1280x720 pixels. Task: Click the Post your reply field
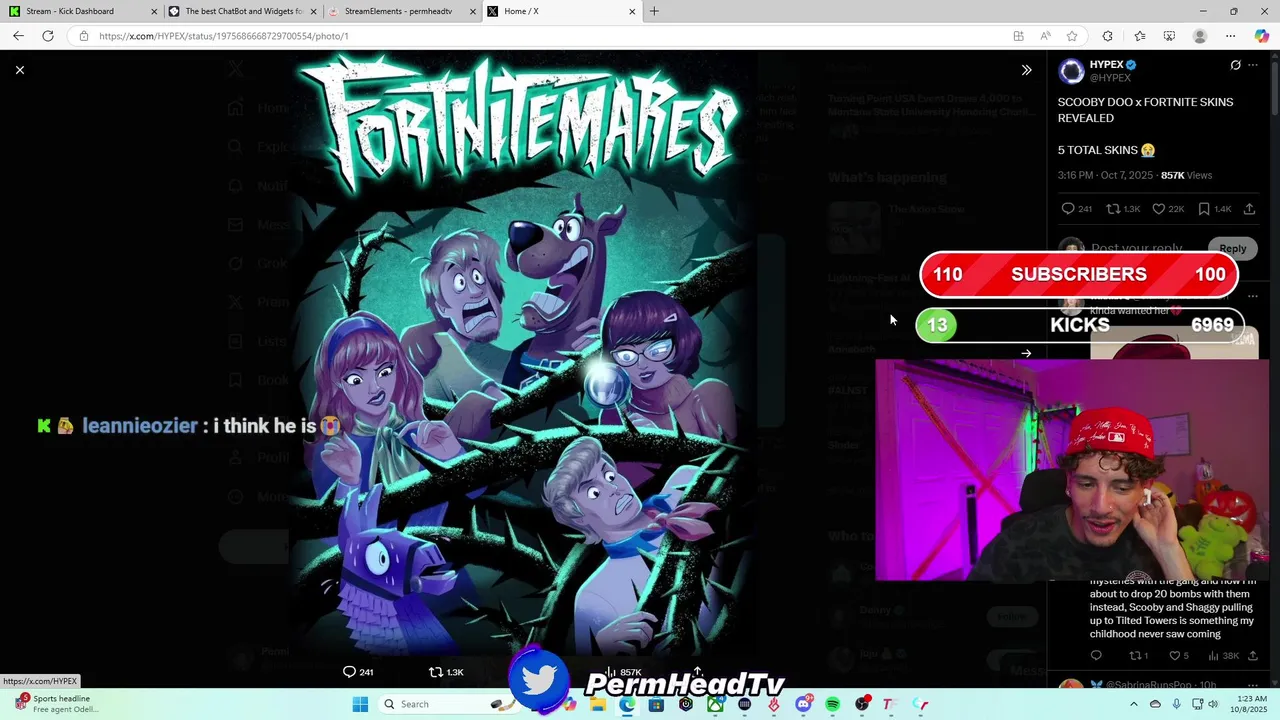point(1137,248)
